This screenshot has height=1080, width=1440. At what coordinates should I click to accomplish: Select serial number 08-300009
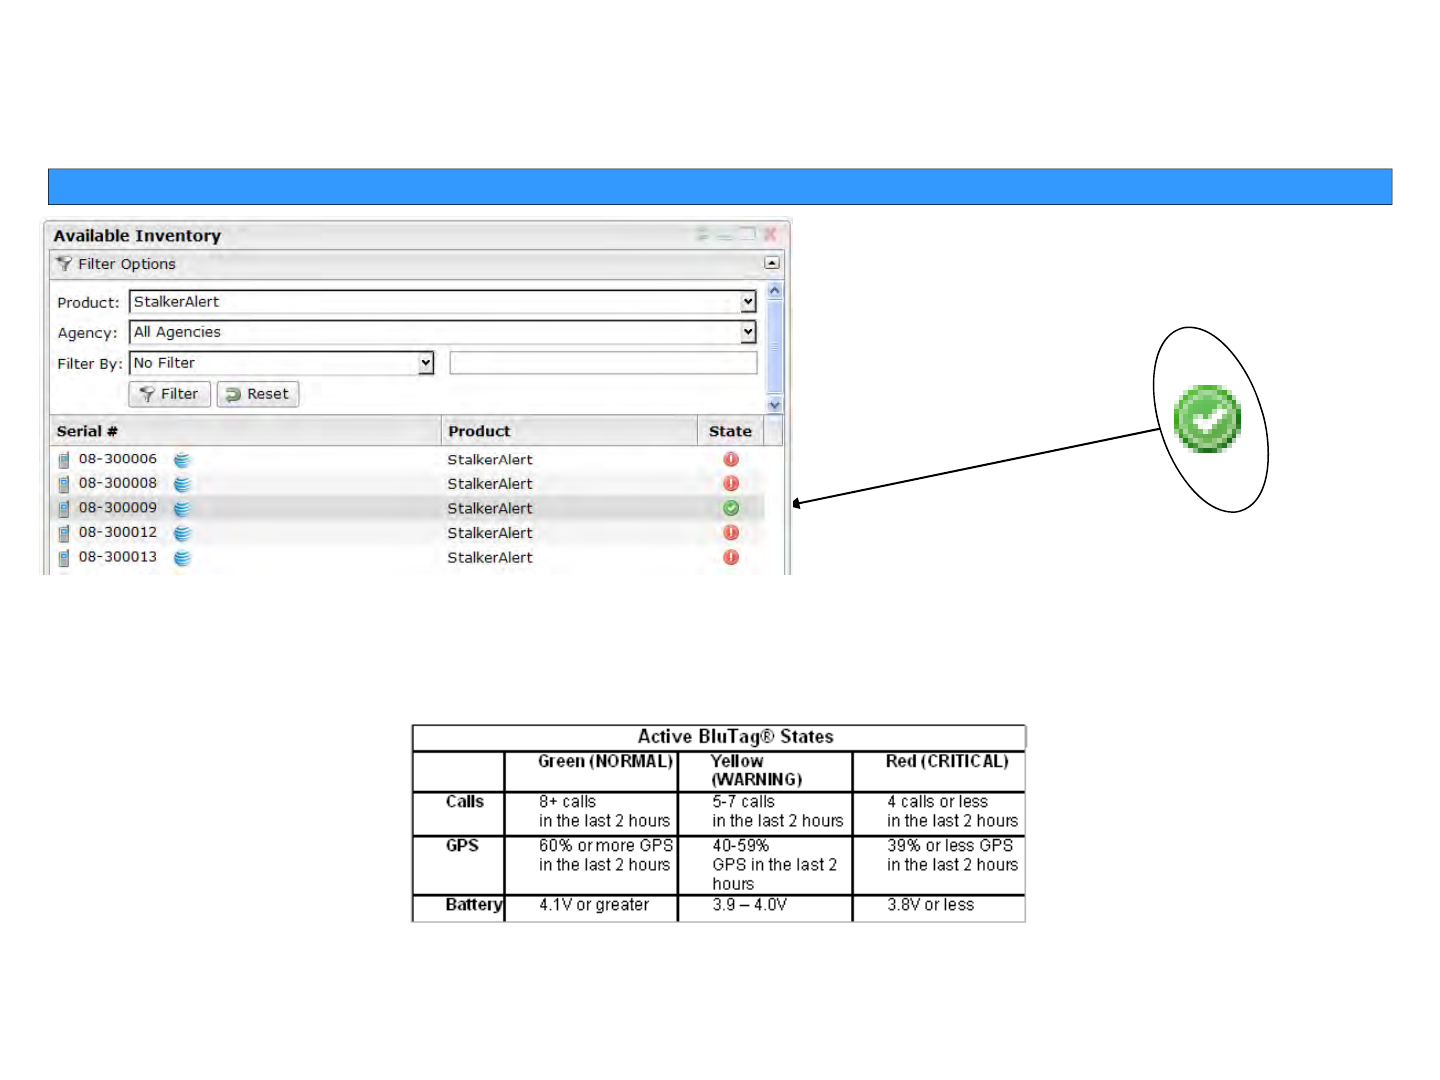(118, 508)
